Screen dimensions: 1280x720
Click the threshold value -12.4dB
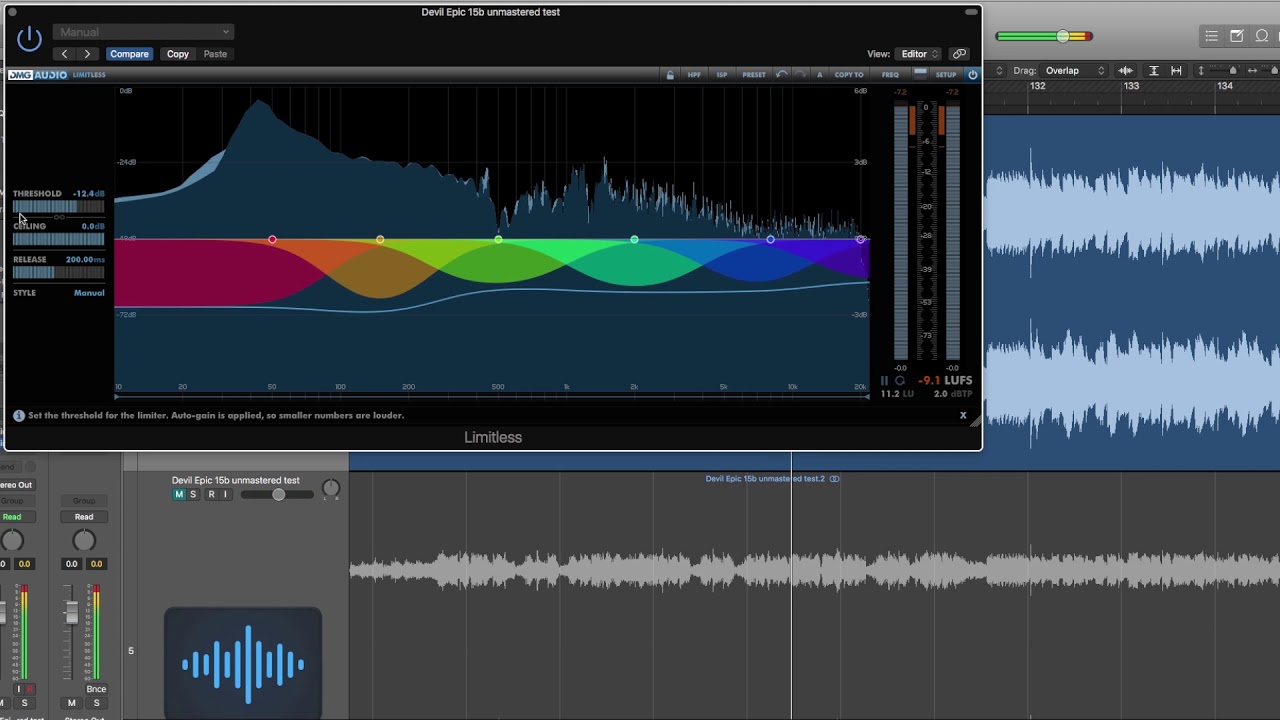point(88,194)
